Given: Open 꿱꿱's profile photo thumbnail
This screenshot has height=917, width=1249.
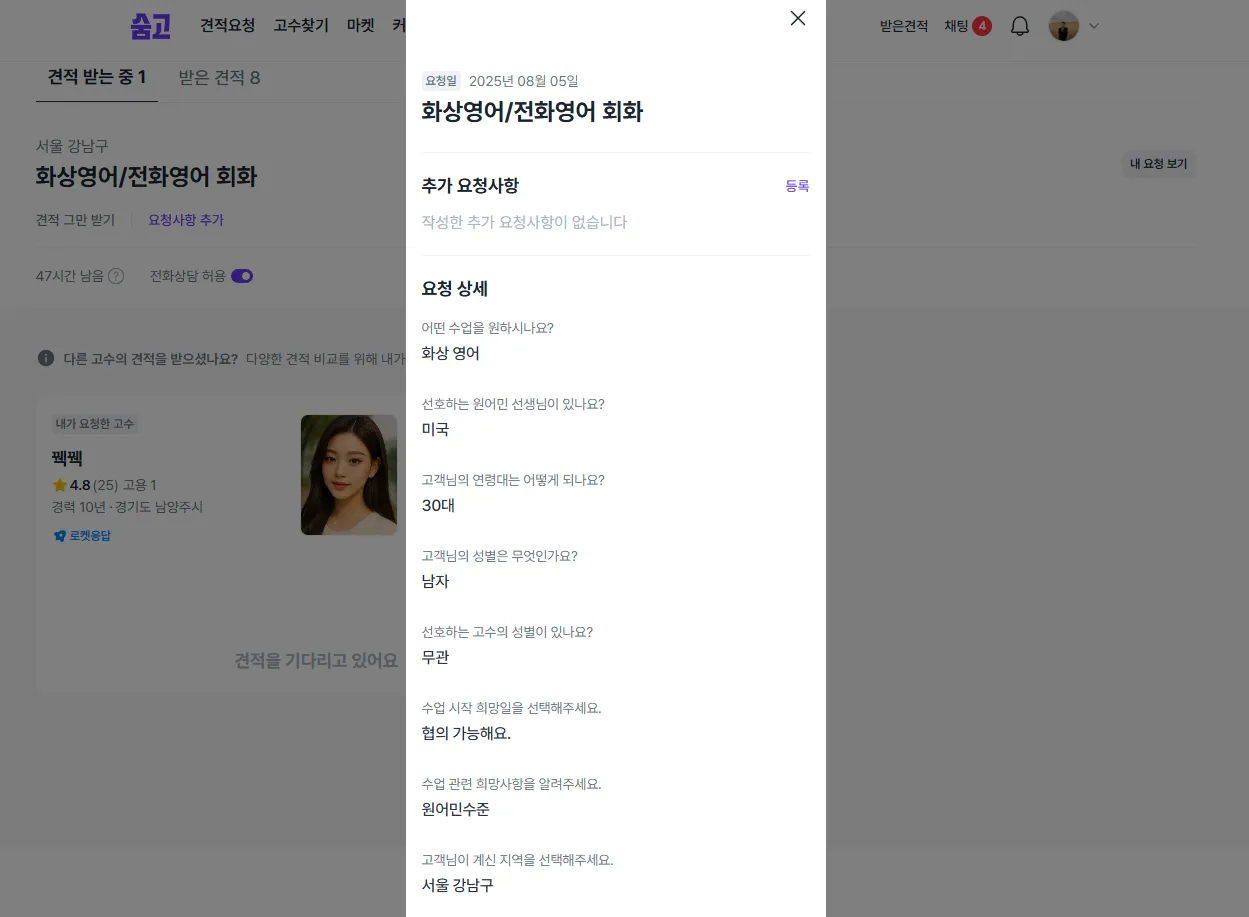Looking at the screenshot, I should [x=349, y=475].
